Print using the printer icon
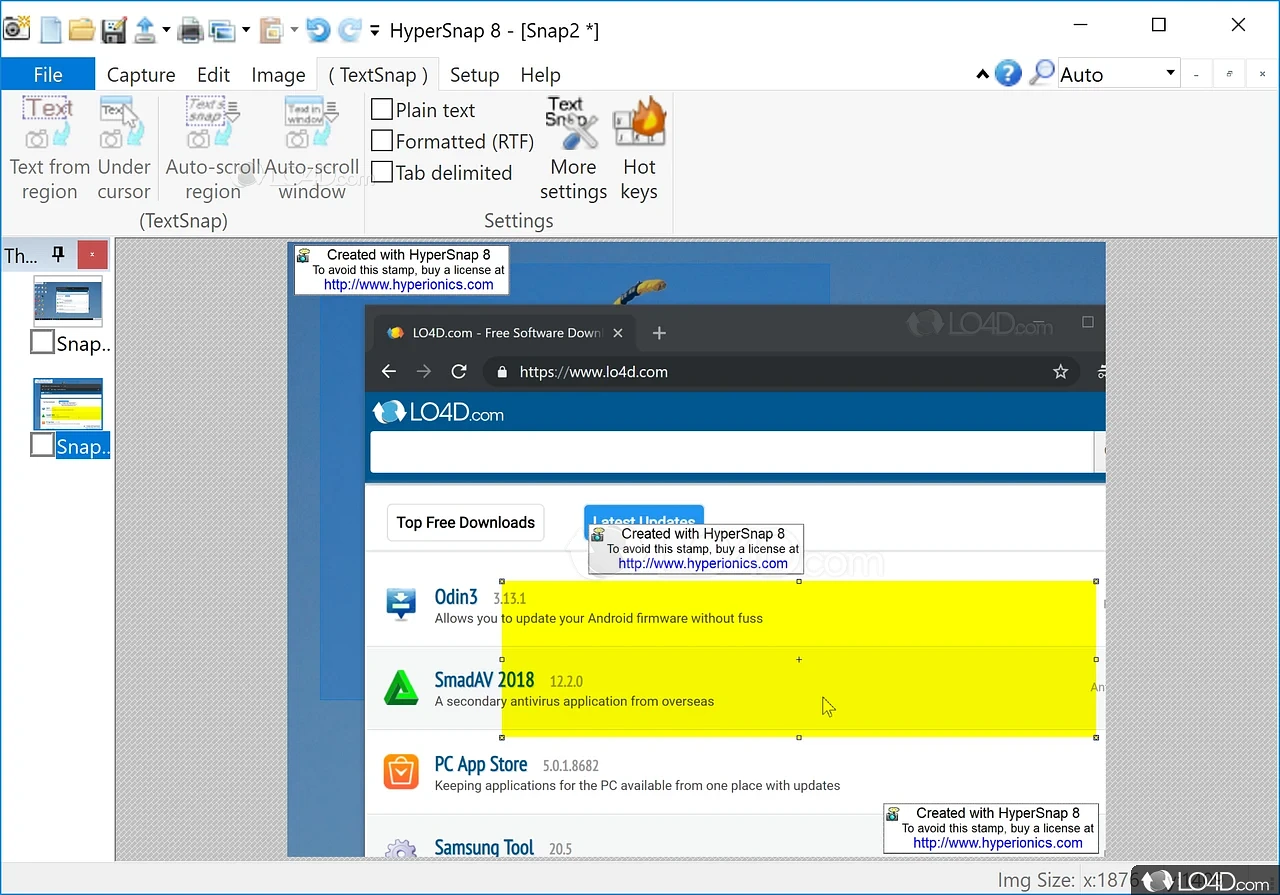Image resolution: width=1280 pixels, height=895 pixels. coord(190,30)
